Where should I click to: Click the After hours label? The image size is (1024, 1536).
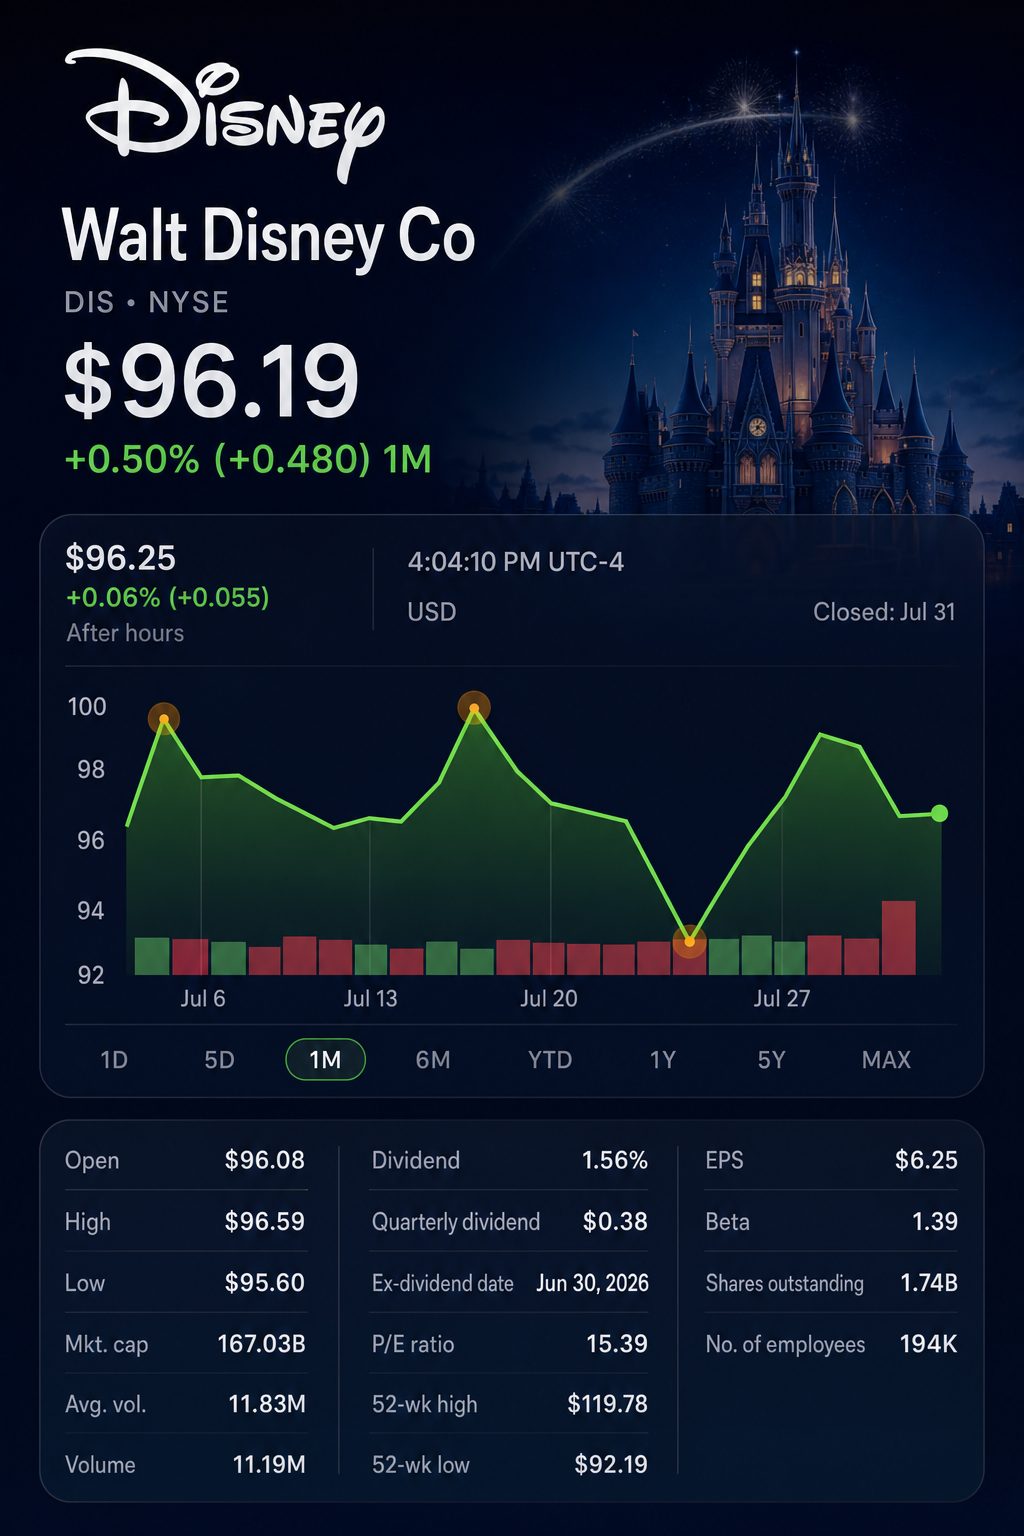coord(125,633)
